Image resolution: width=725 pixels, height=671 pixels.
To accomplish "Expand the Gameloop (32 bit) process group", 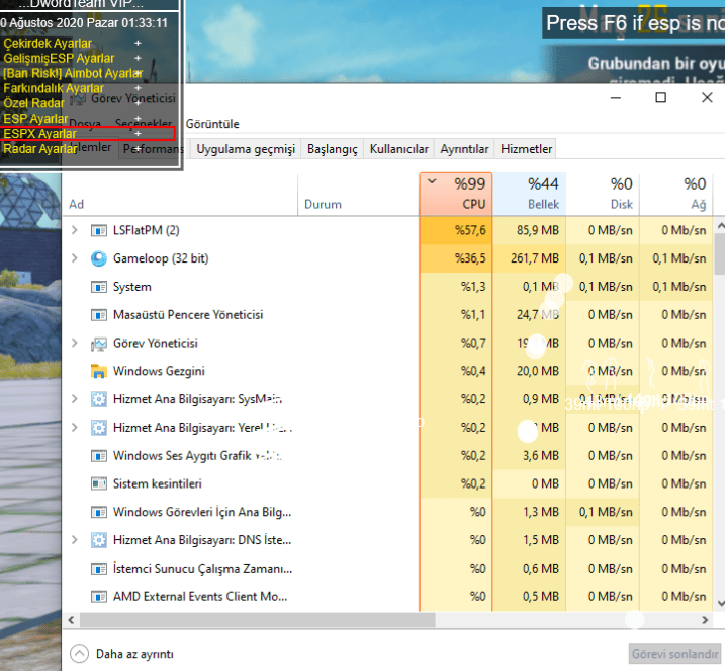I will [74, 258].
